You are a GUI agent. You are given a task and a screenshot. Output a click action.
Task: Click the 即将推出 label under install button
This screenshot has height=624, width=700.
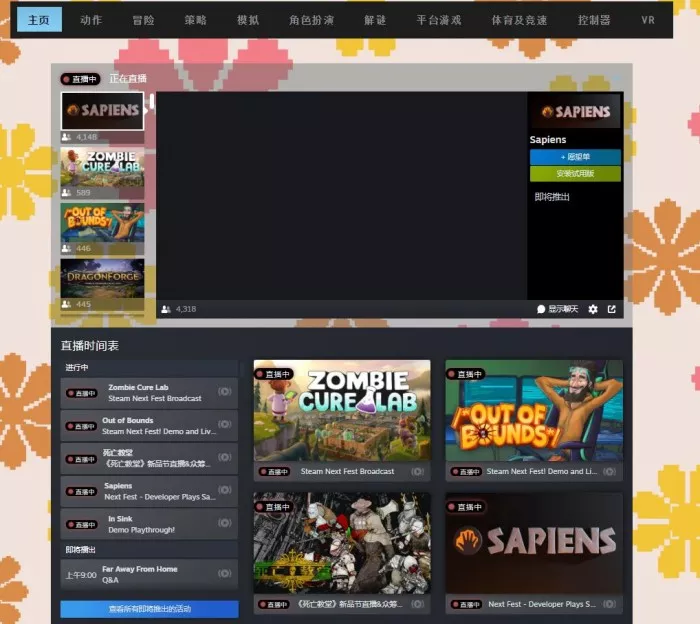tap(552, 197)
